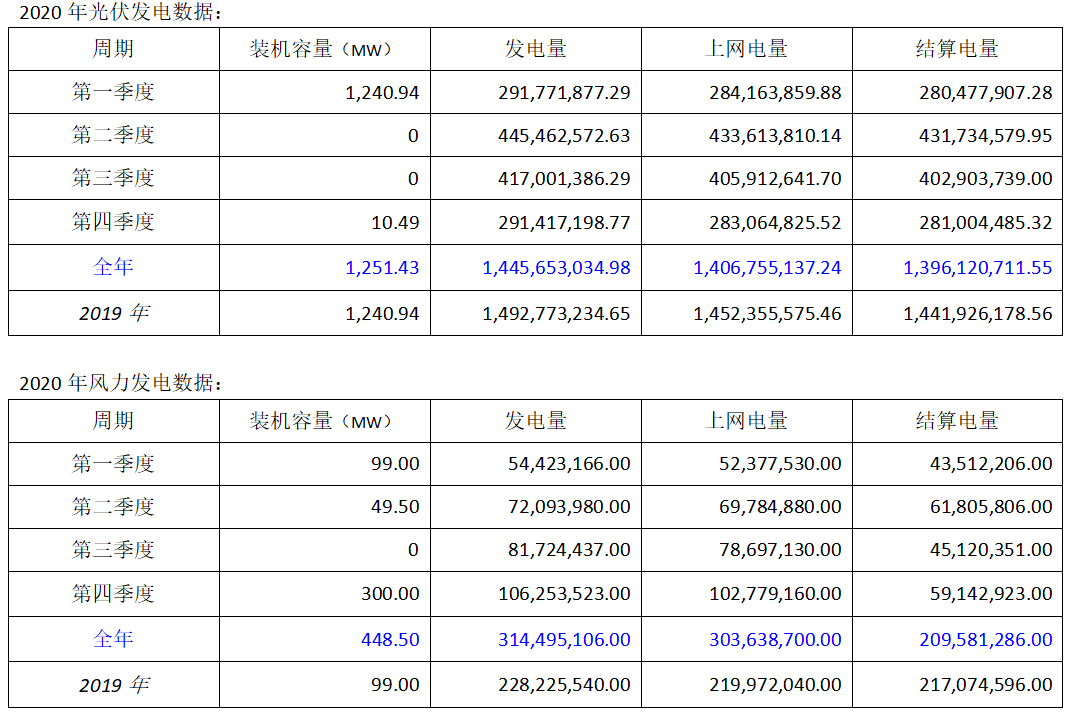Screen dimensions: 1072x717
Task: Select blue total 1,406,755,137.24
Action: tap(767, 267)
